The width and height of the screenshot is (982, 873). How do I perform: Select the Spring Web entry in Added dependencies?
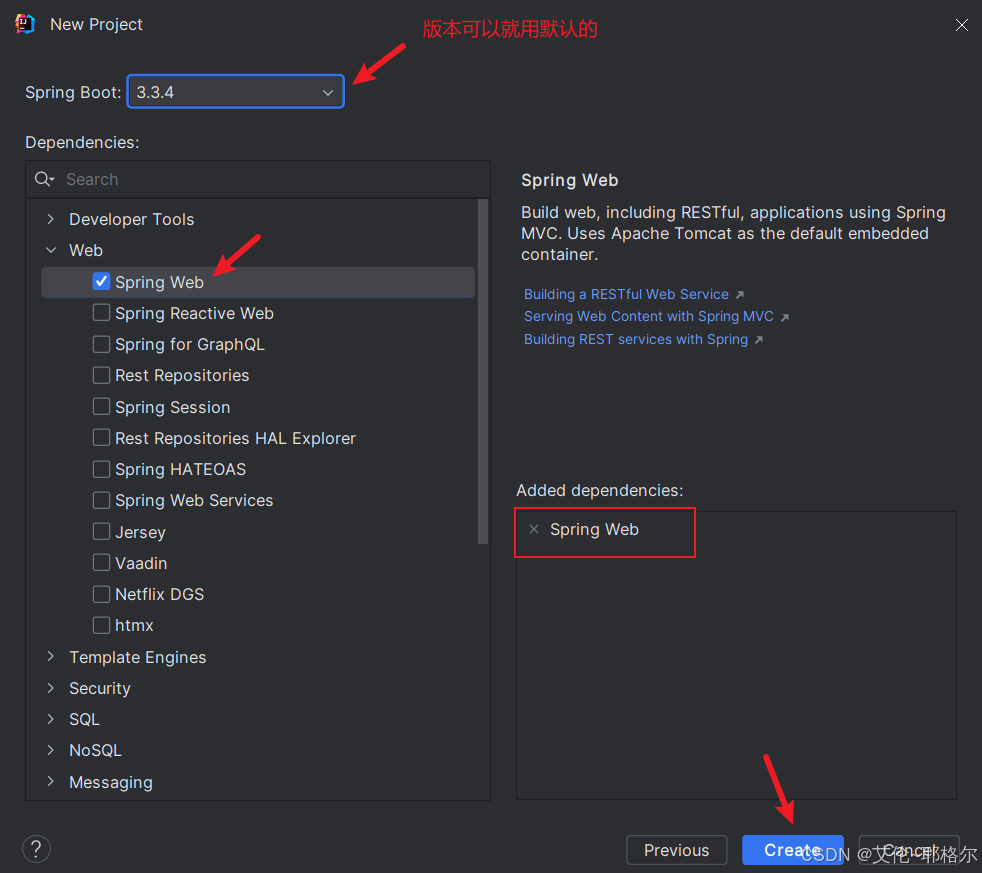(x=594, y=529)
